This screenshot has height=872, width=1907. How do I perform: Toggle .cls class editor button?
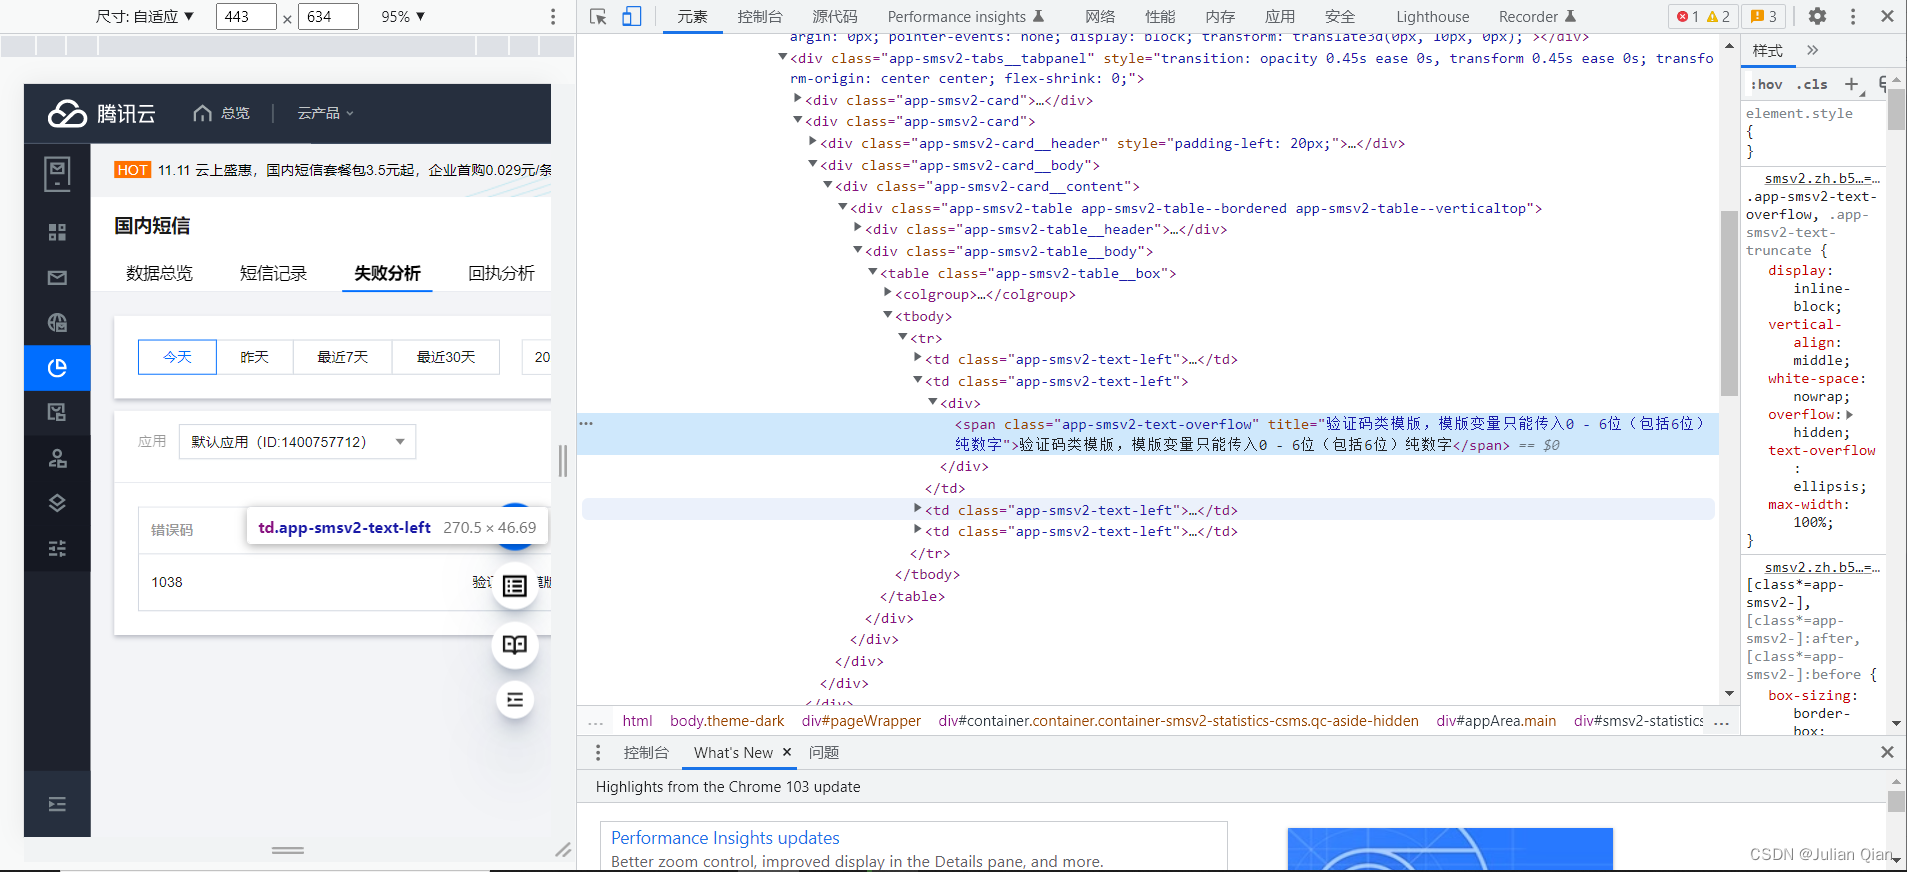[x=1812, y=85]
